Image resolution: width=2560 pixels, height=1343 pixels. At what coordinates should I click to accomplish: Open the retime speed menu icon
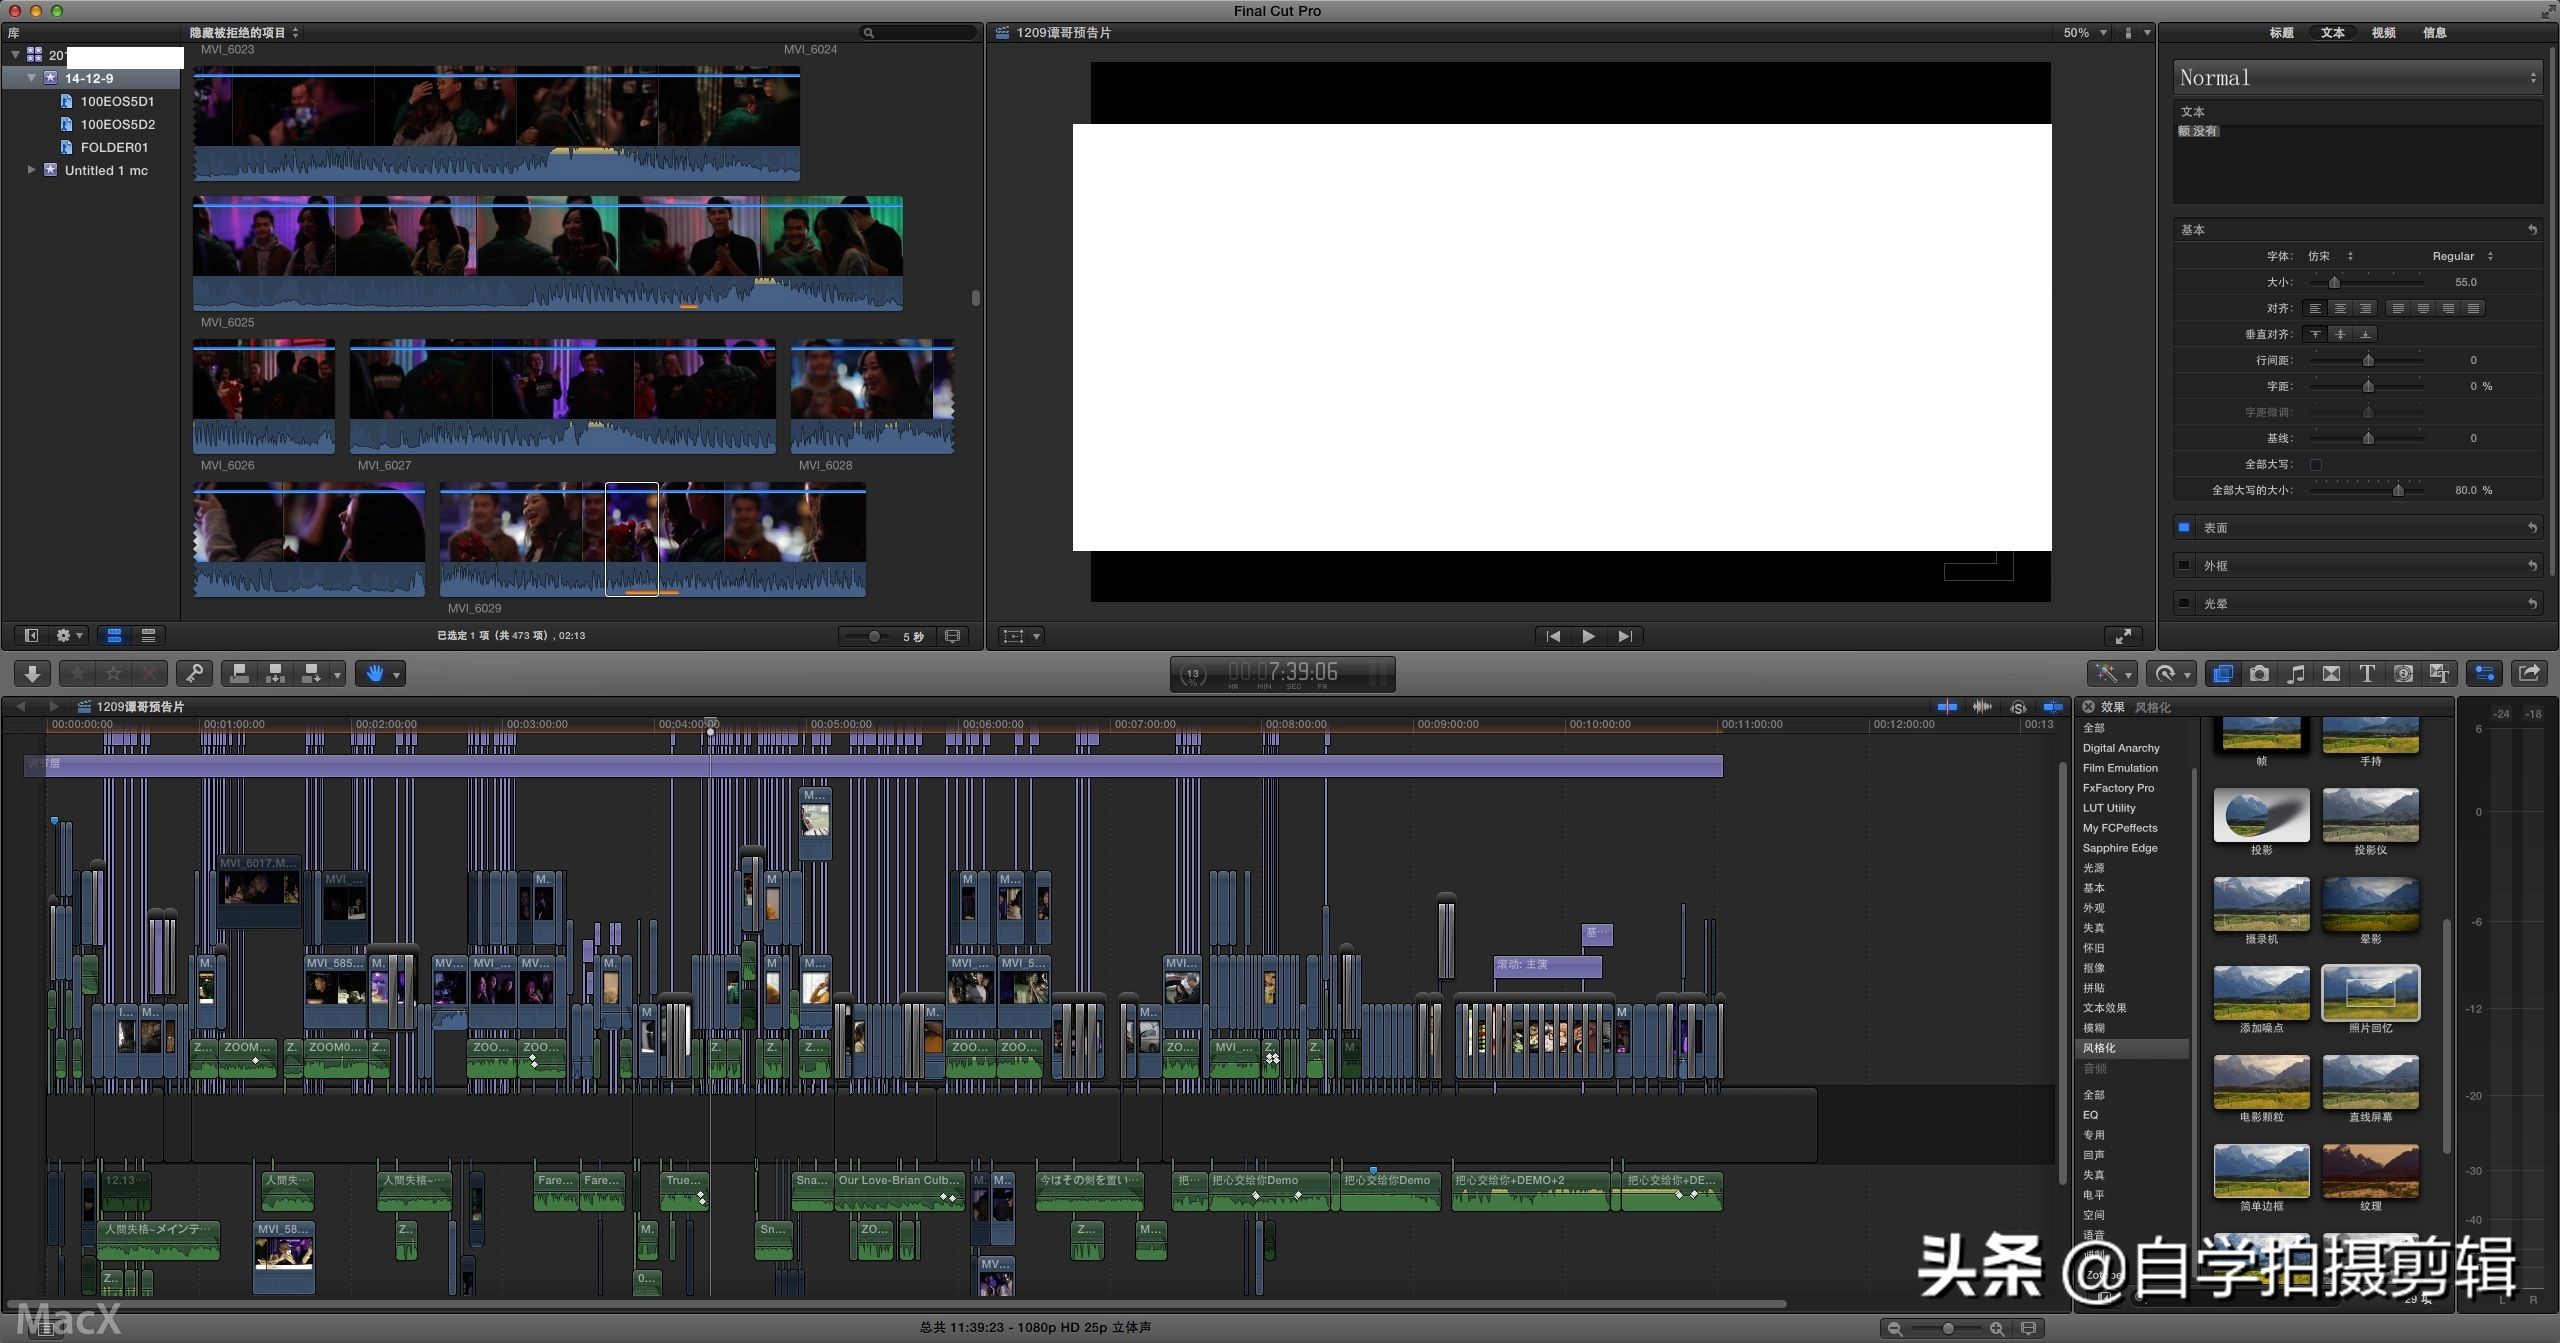pyautogui.click(x=2171, y=674)
